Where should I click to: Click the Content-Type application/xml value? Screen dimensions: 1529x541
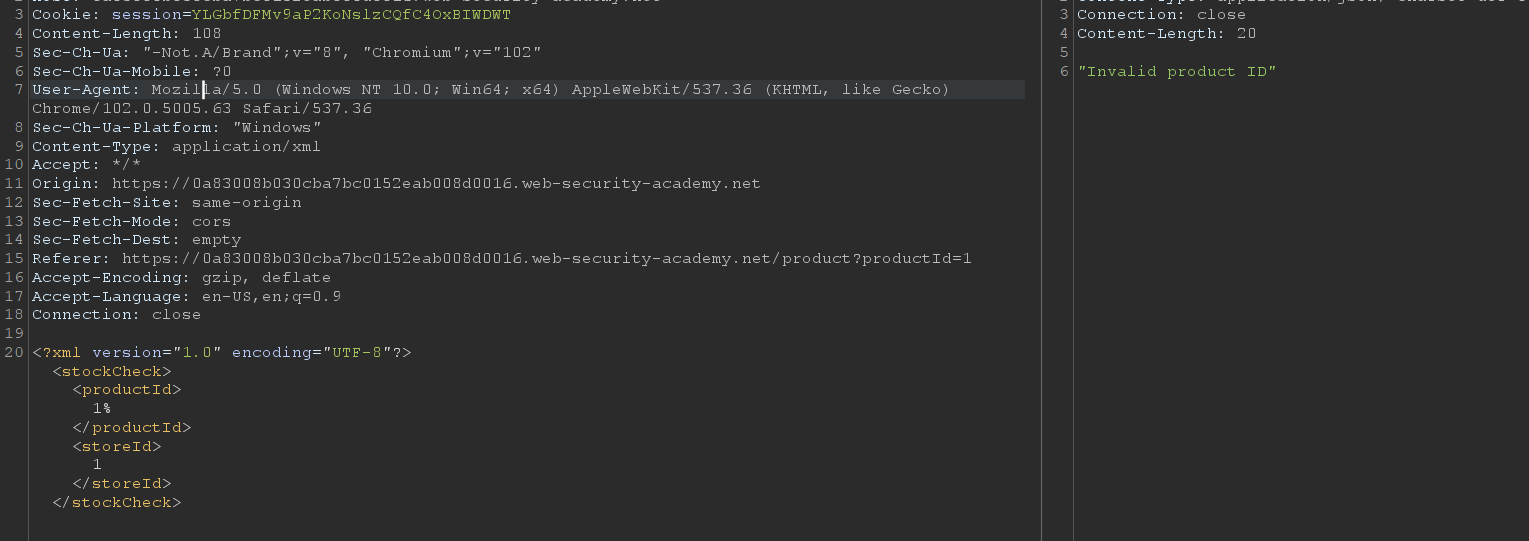click(x=246, y=146)
